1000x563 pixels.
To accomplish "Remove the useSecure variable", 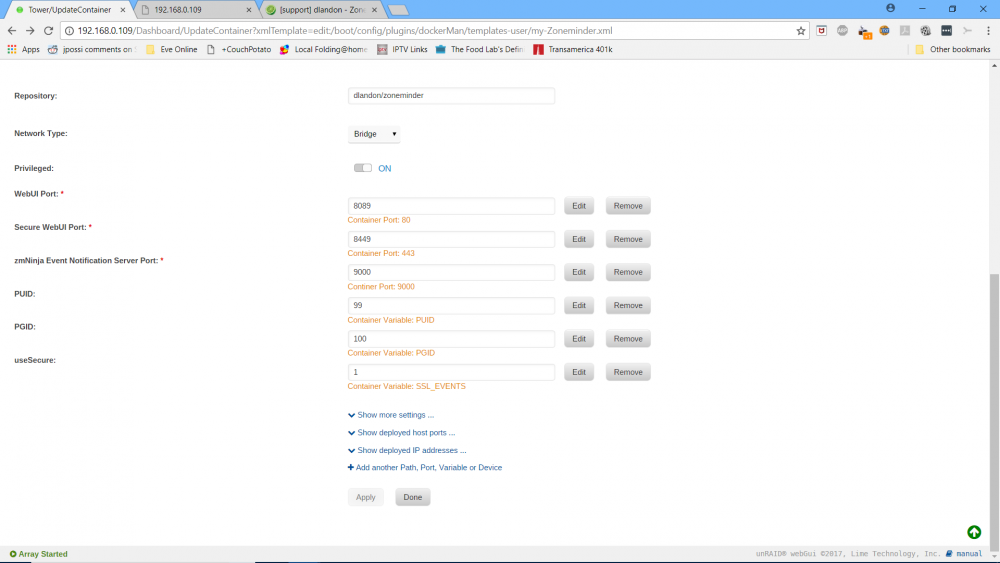I will (628, 372).
